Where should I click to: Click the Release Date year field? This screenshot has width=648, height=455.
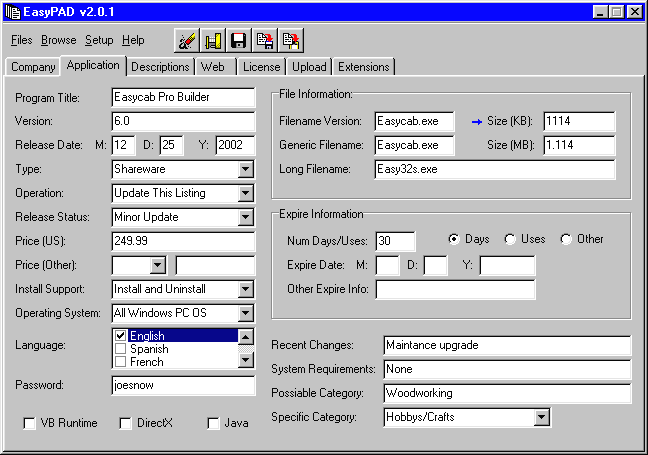235,145
